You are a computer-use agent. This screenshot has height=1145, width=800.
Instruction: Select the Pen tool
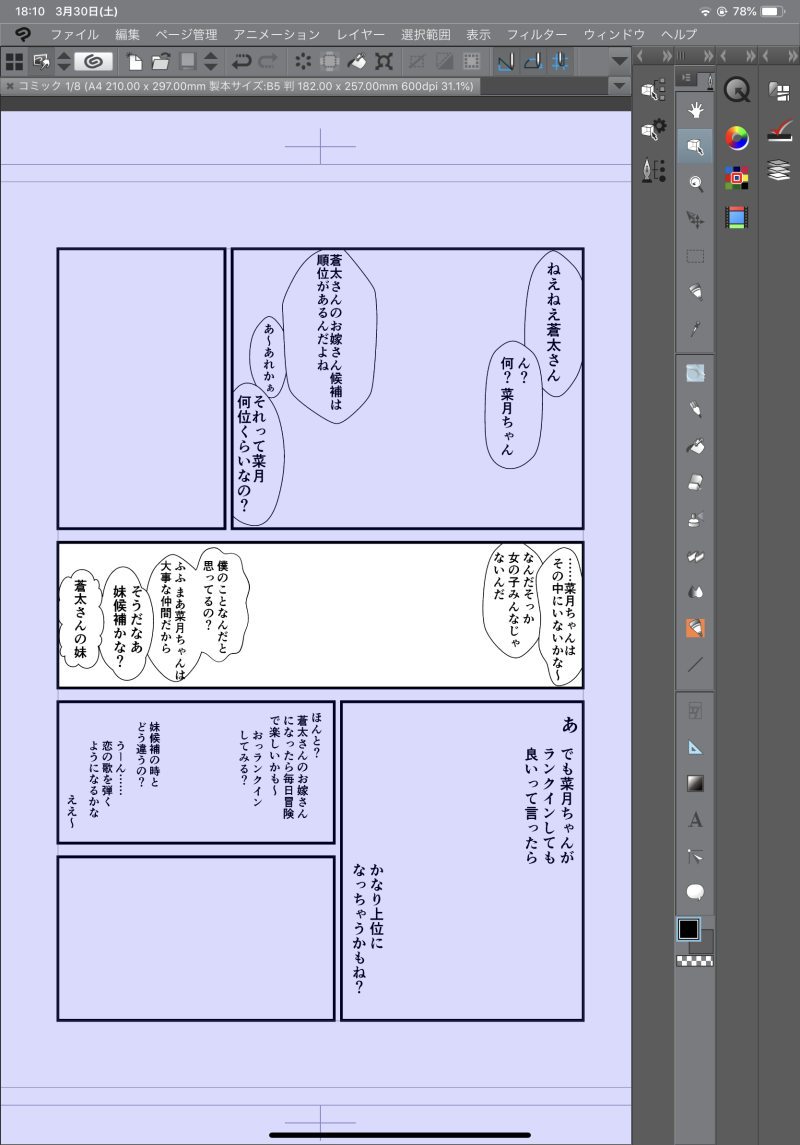pyautogui.click(x=696, y=373)
